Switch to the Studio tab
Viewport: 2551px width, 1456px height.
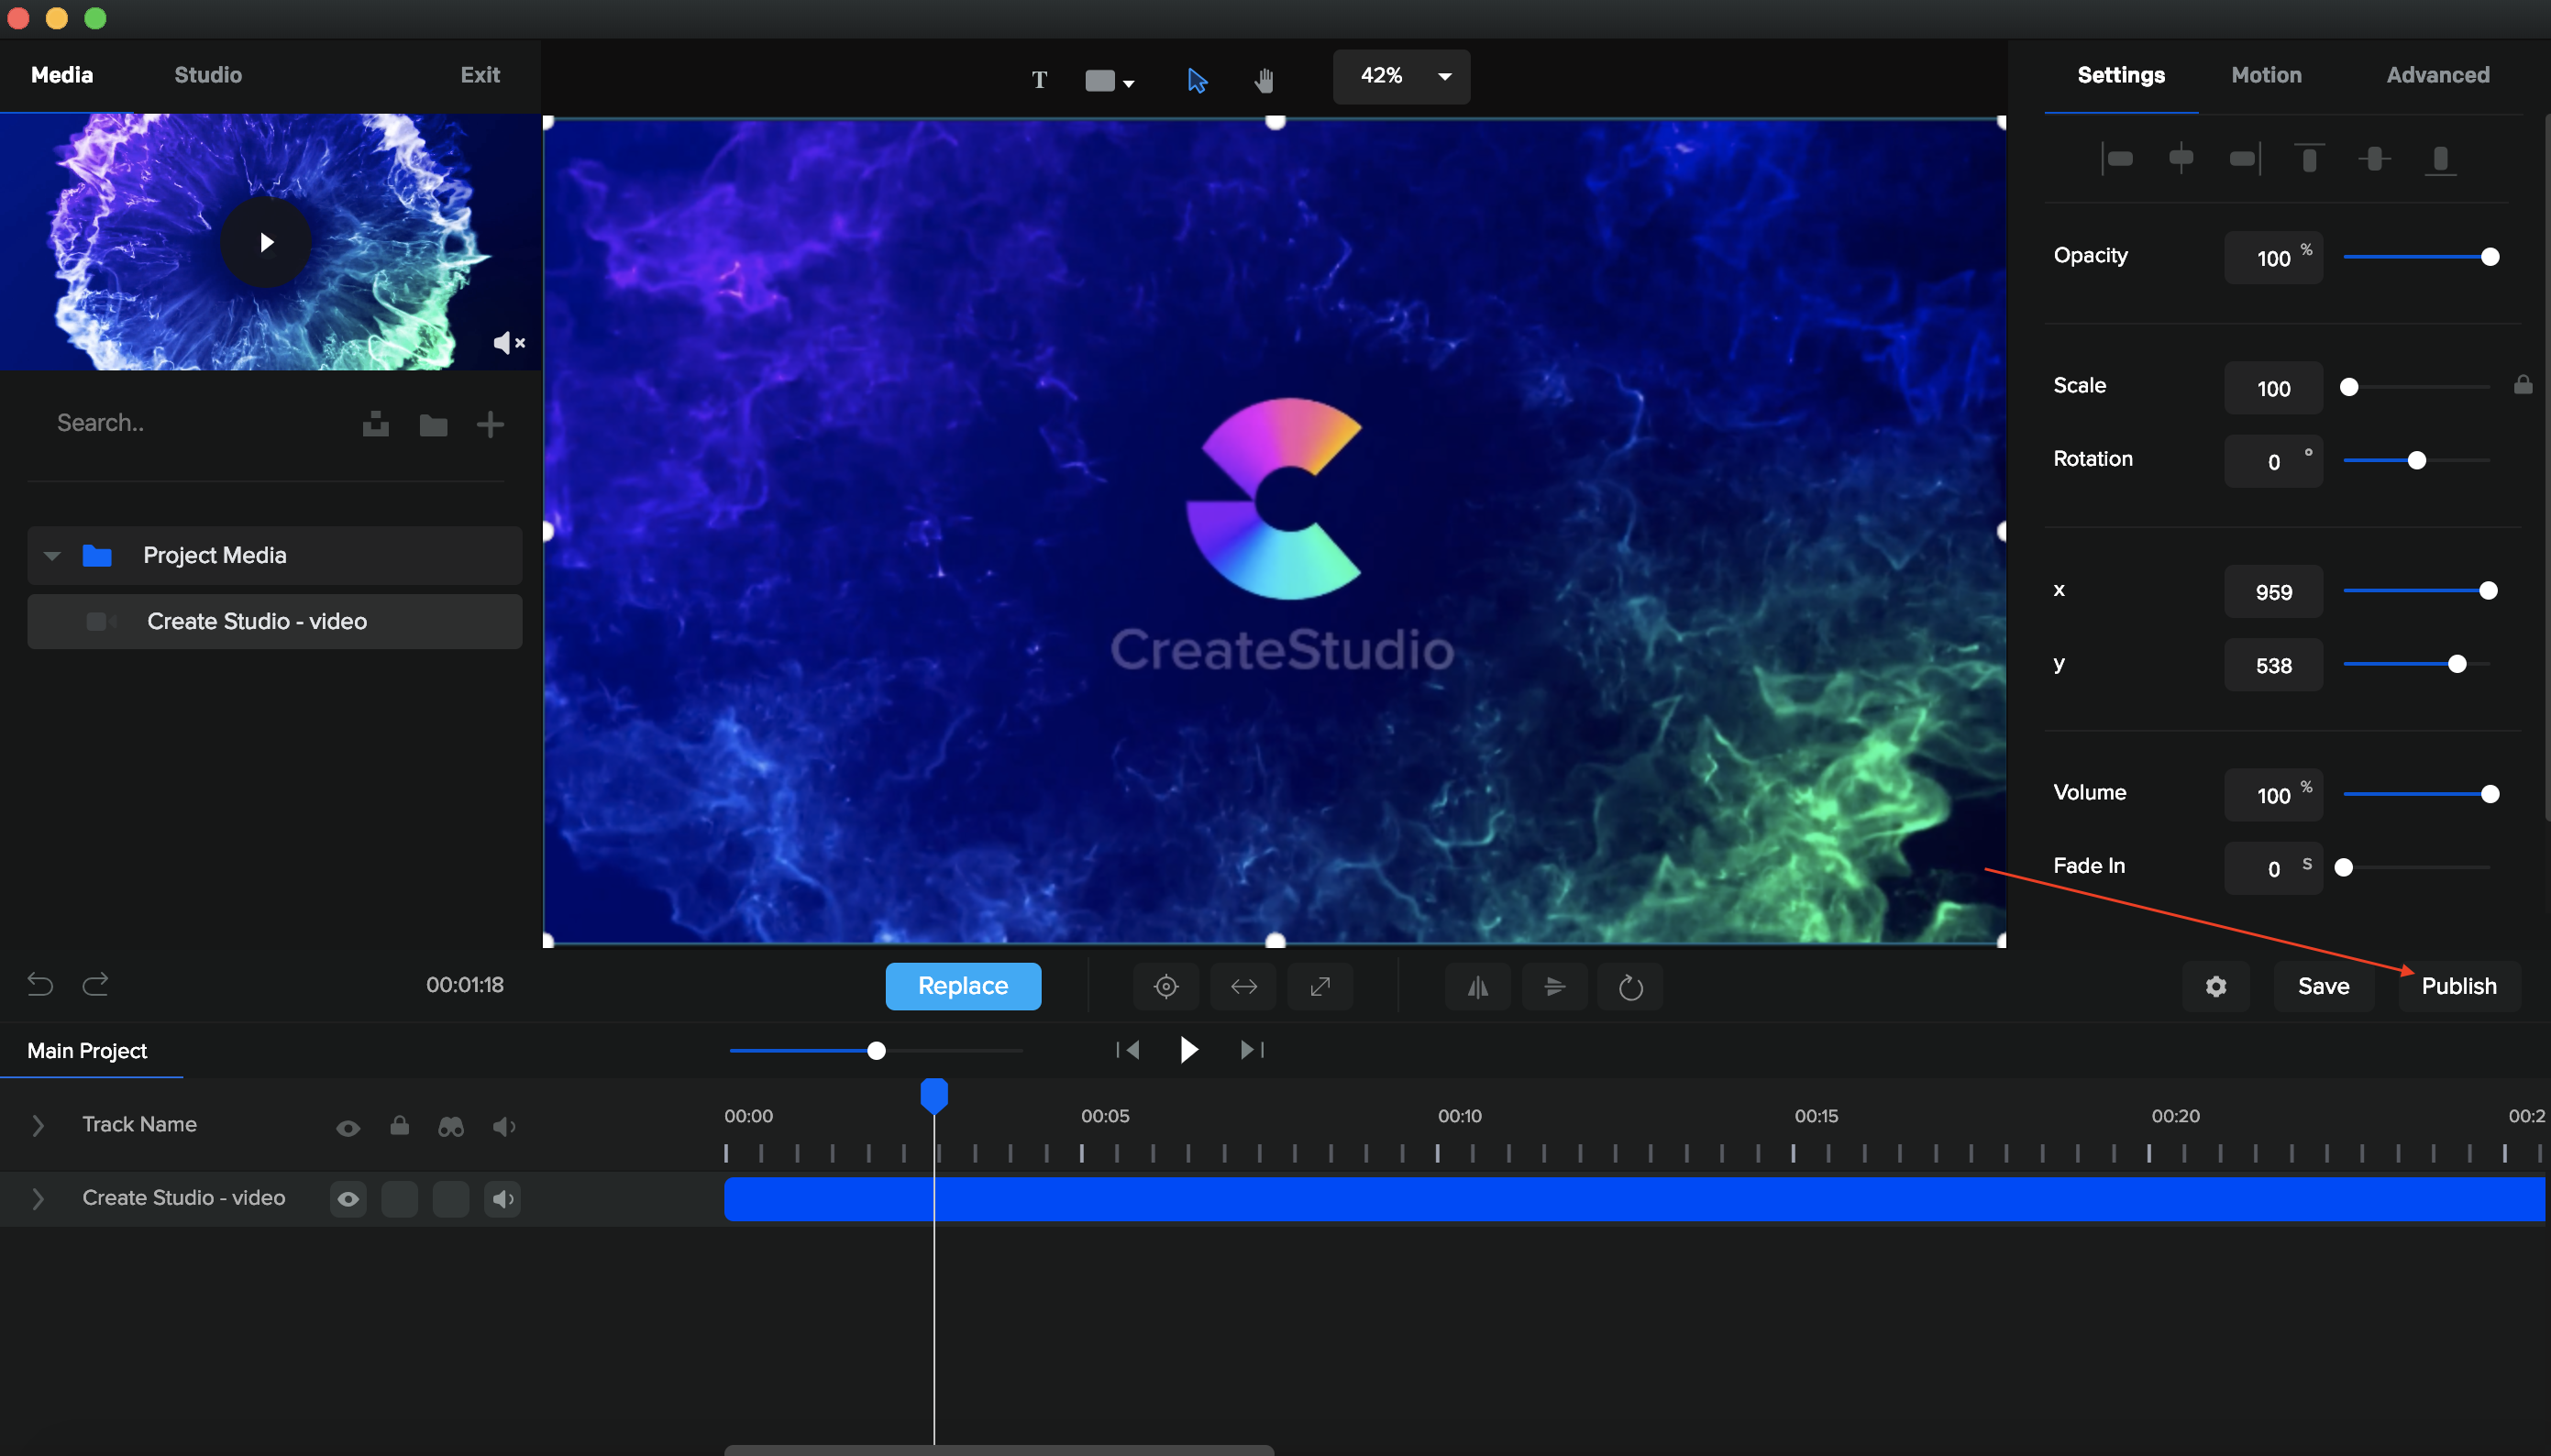click(208, 75)
